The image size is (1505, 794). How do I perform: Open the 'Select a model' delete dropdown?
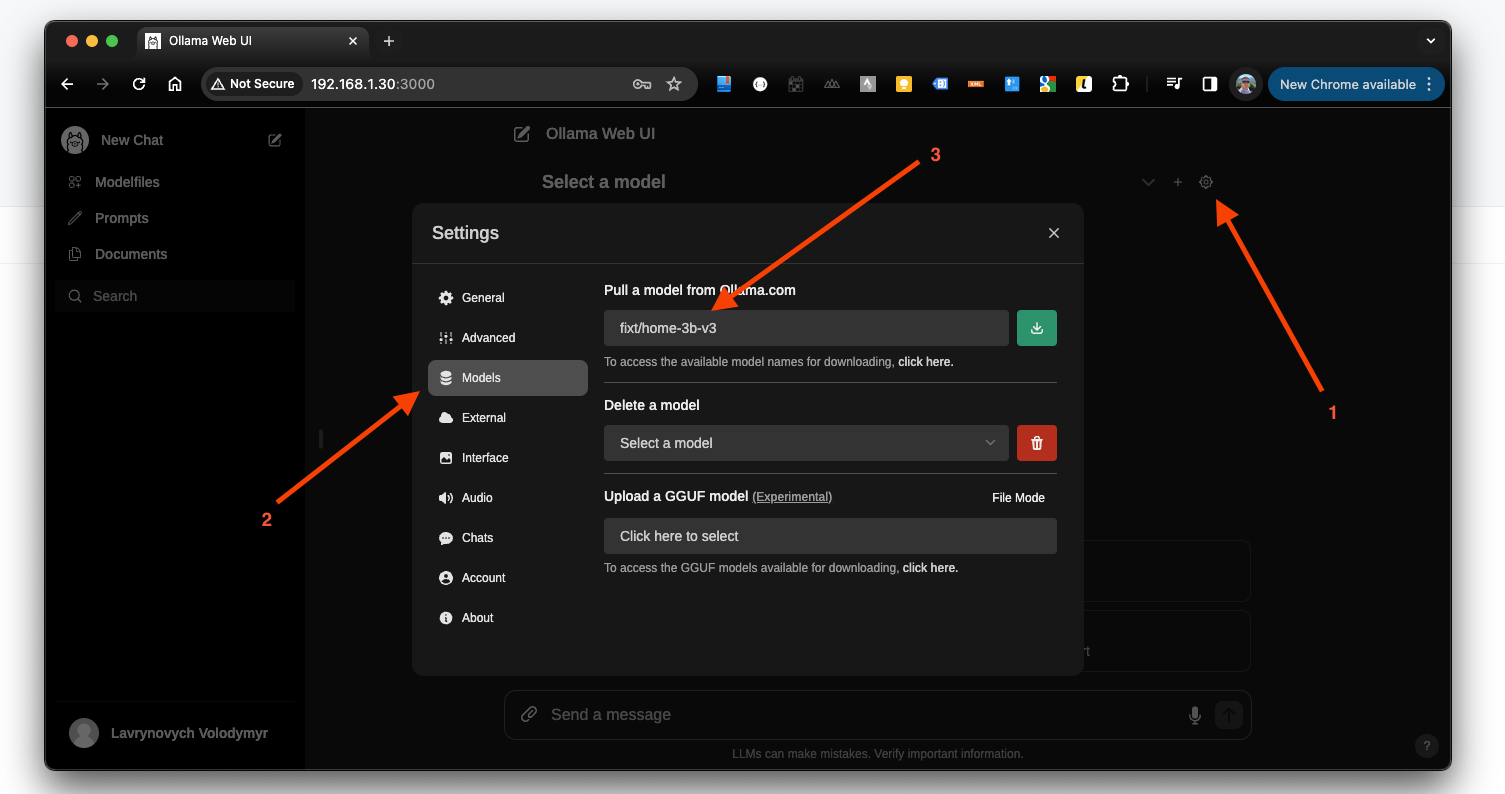click(x=806, y=443)
